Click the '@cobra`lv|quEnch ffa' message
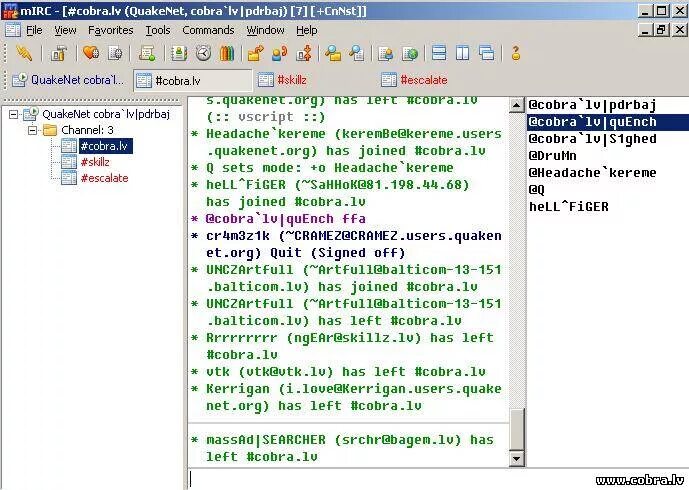Image resolution: width=689 pixels, height=490 pixels. point(278,219)
